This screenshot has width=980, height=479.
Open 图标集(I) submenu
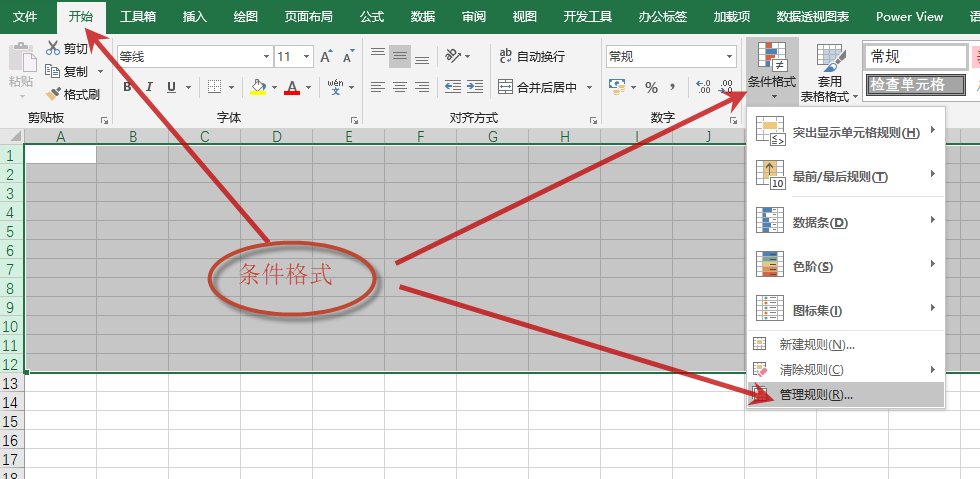[846, 309]
